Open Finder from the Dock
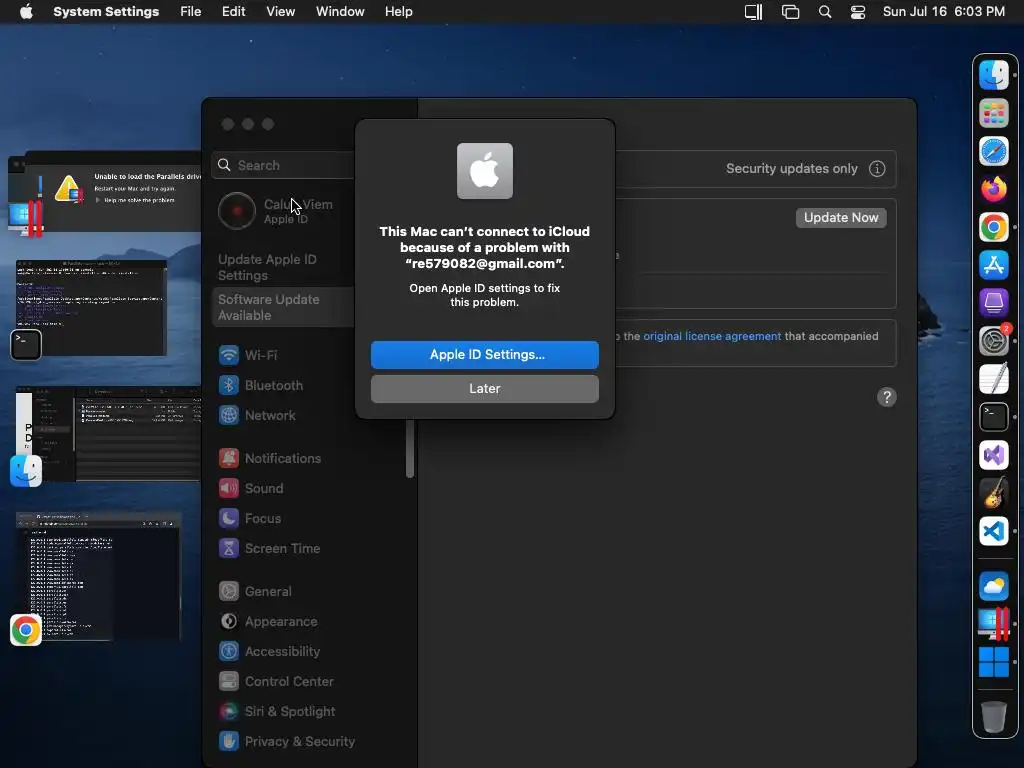The width and height of the screenshot is (1024, 768). click(994, 75)
